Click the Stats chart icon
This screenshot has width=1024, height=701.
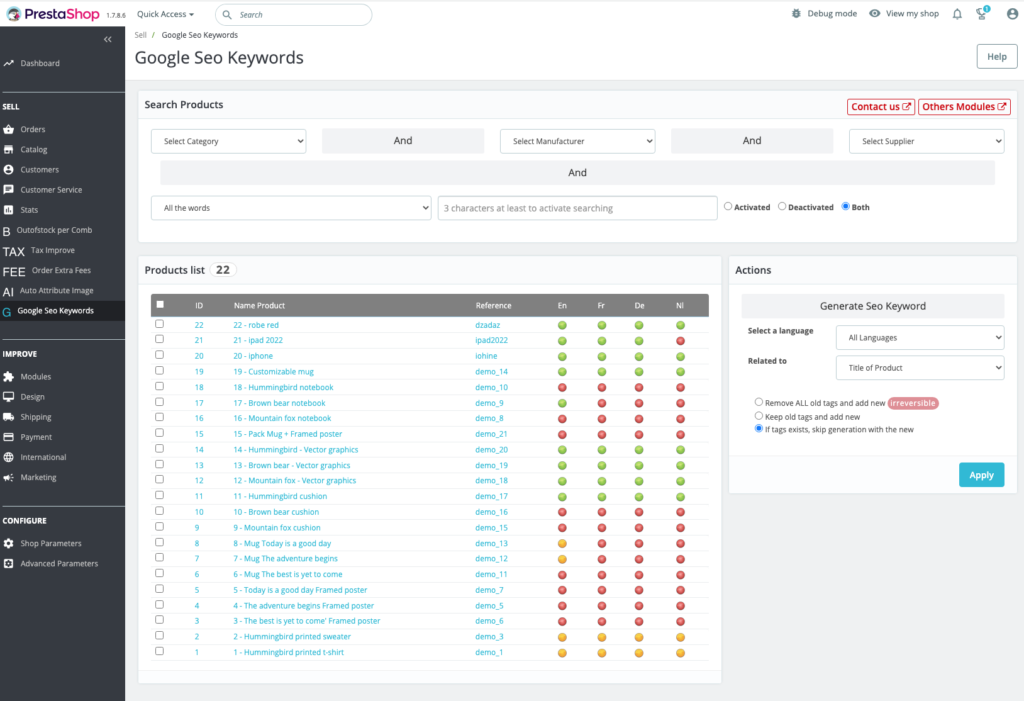click(x=8, y=210)
